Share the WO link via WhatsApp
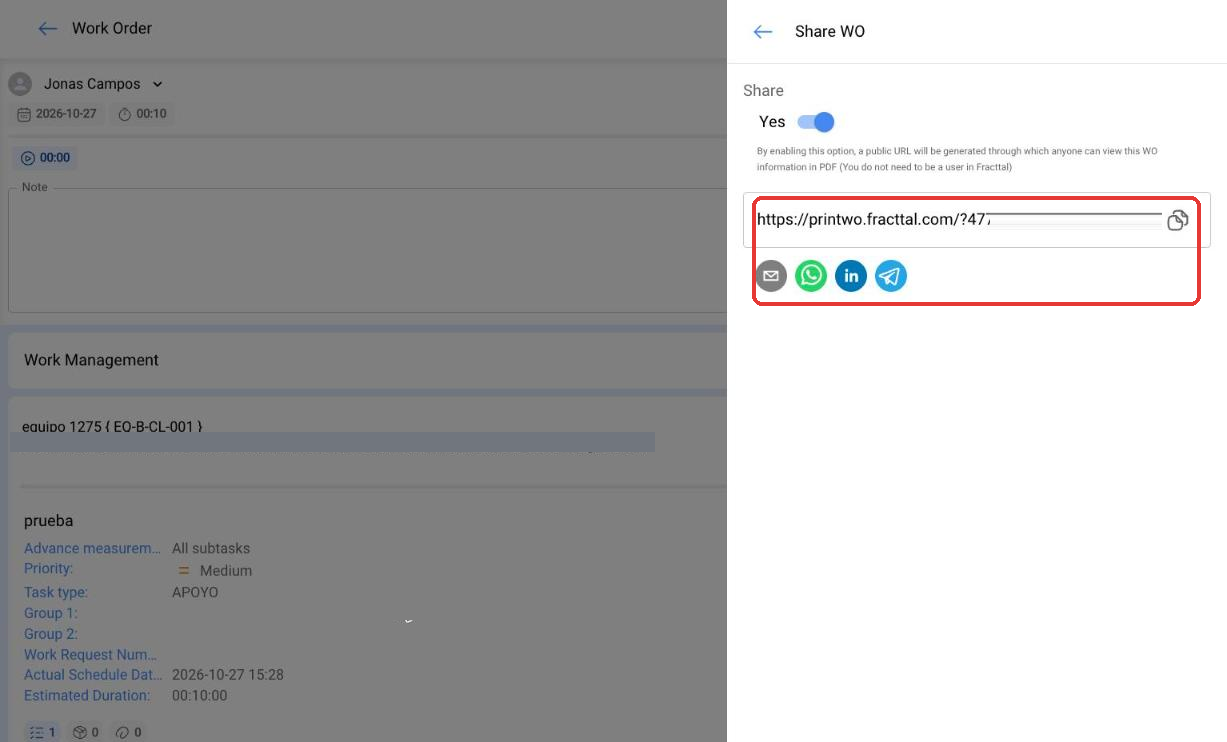1227x742 pixels. tap(811, 276)
